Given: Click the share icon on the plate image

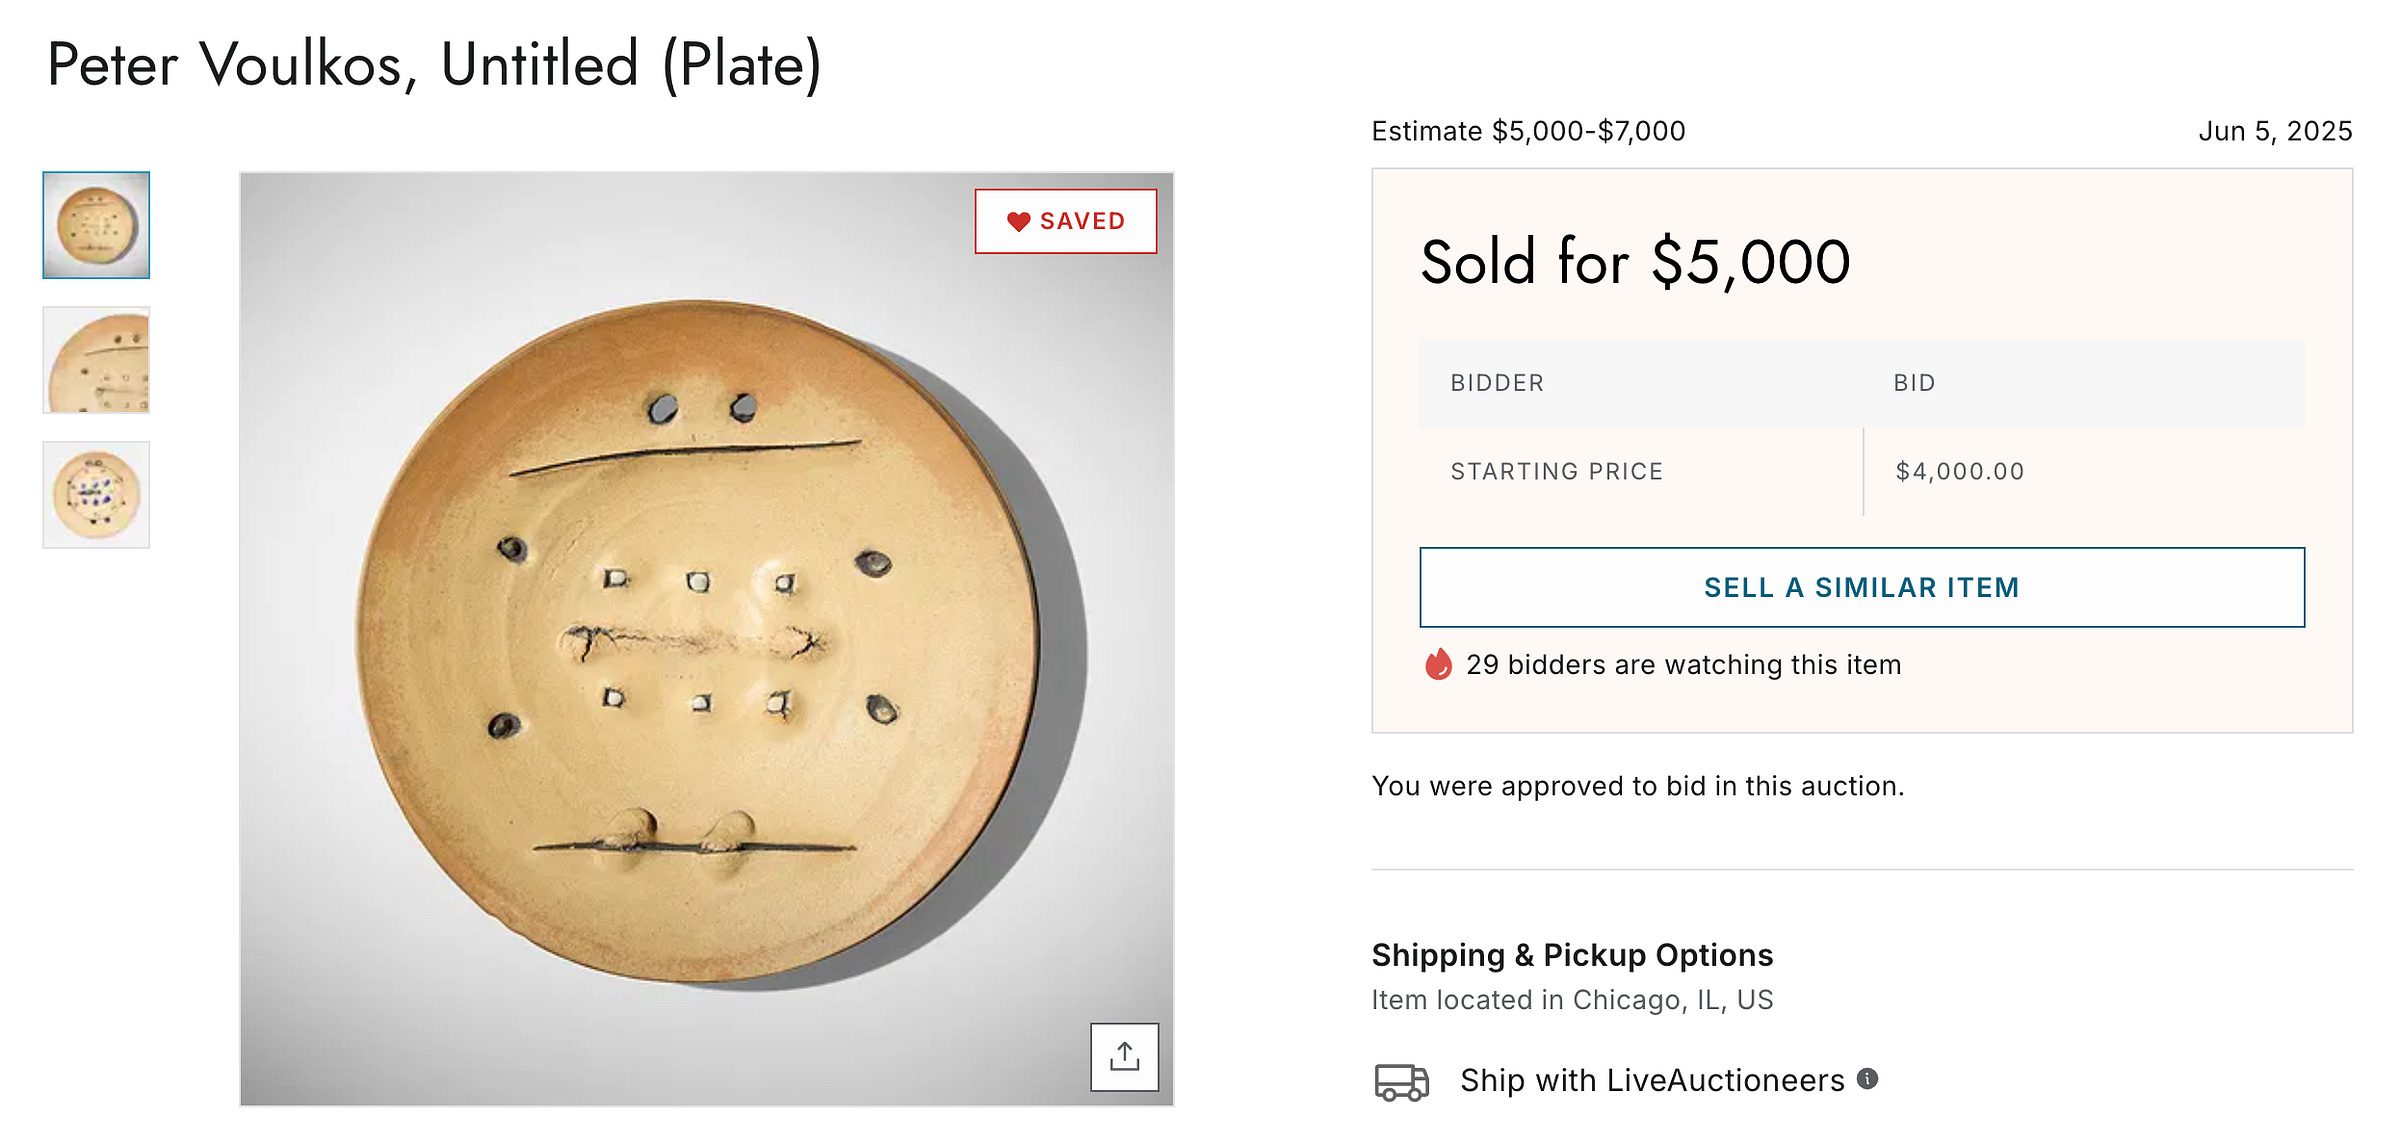Looking at the screenshot, I should [1124, 1056].
